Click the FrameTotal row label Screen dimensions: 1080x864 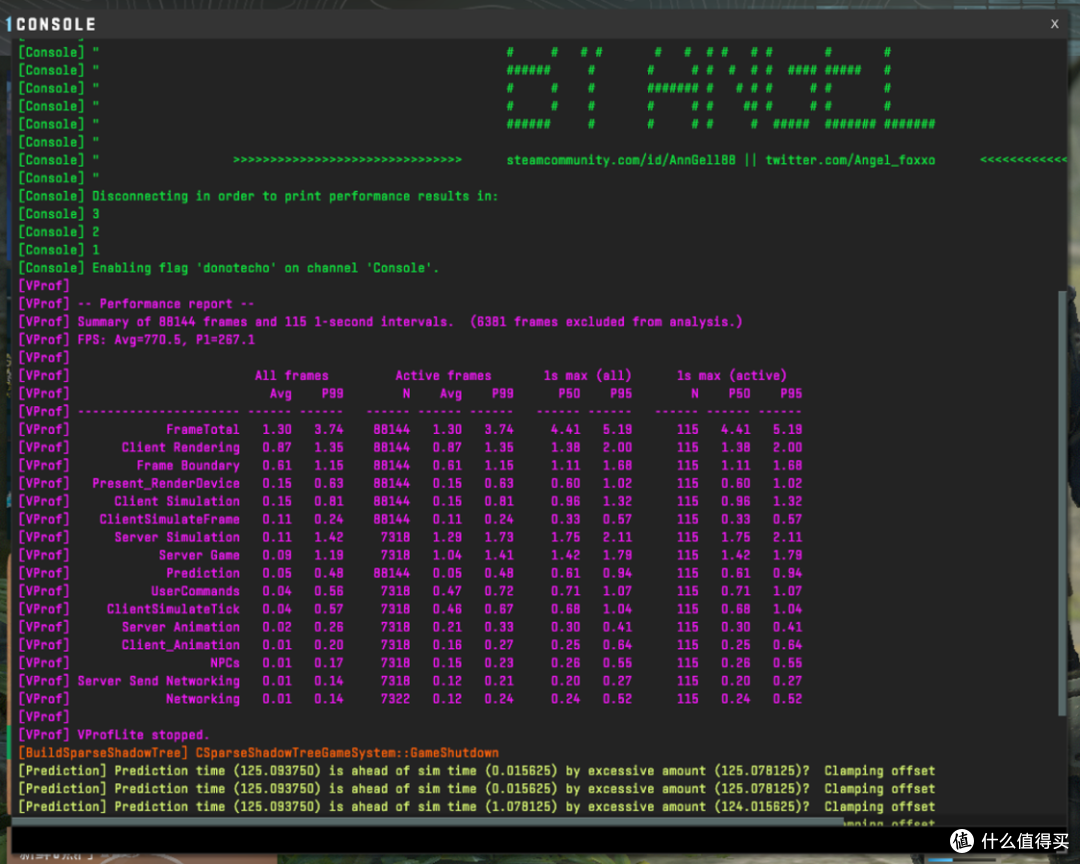(202, 429)
